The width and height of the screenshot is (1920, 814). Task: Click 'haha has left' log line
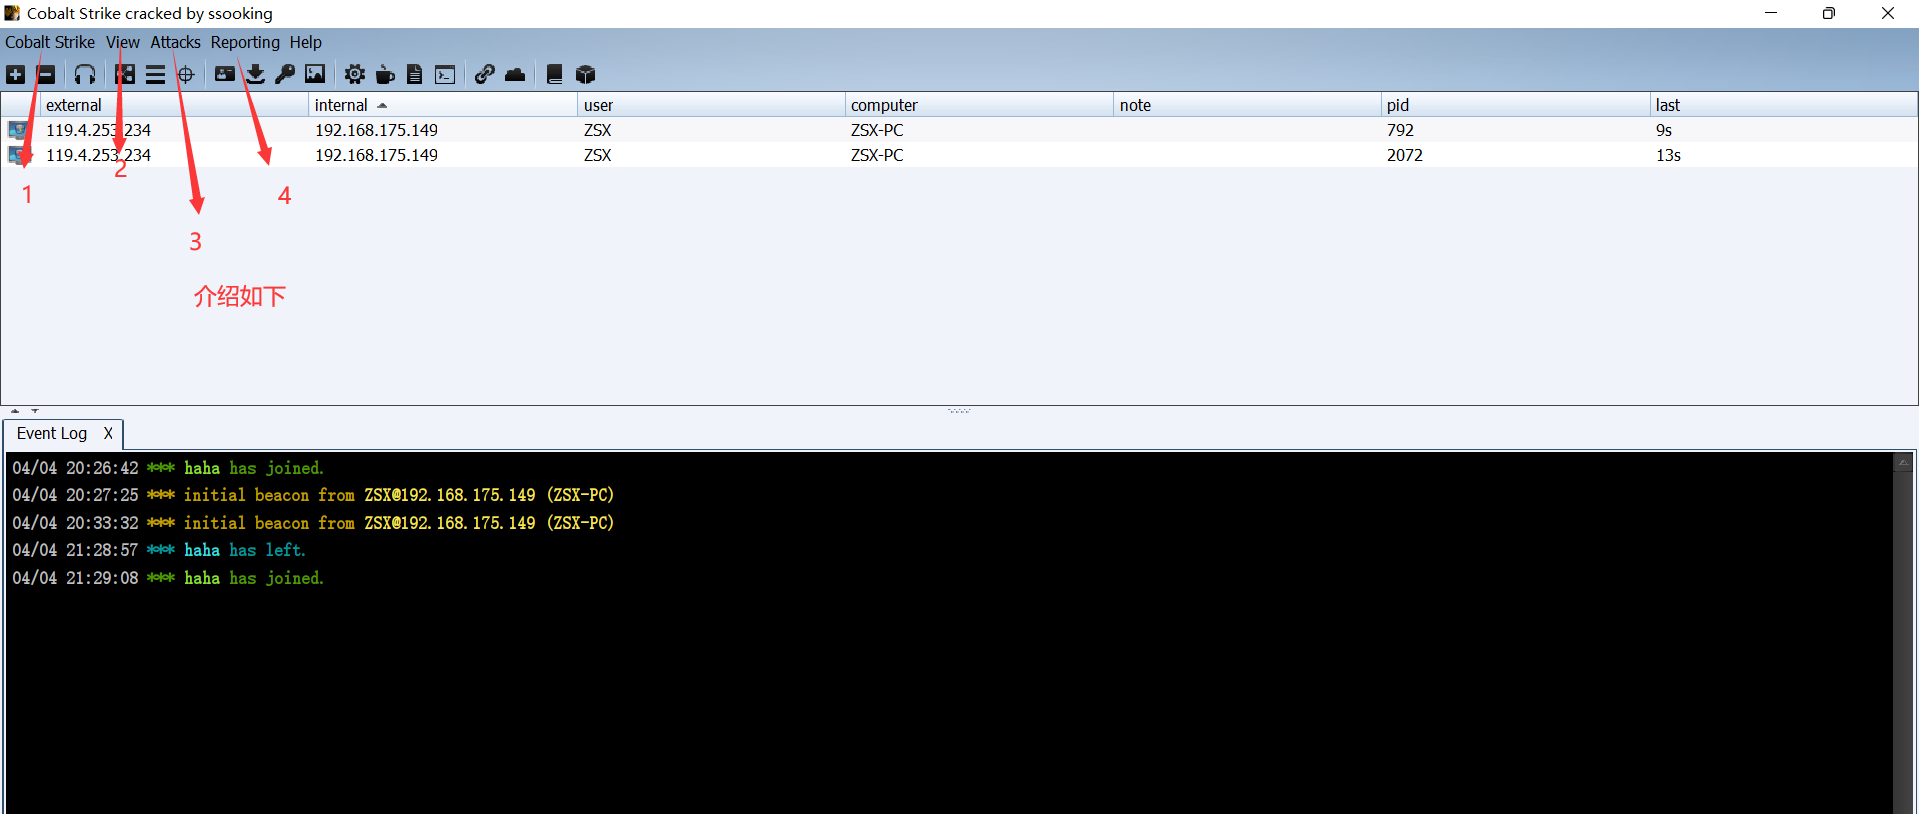coord(159,550)
